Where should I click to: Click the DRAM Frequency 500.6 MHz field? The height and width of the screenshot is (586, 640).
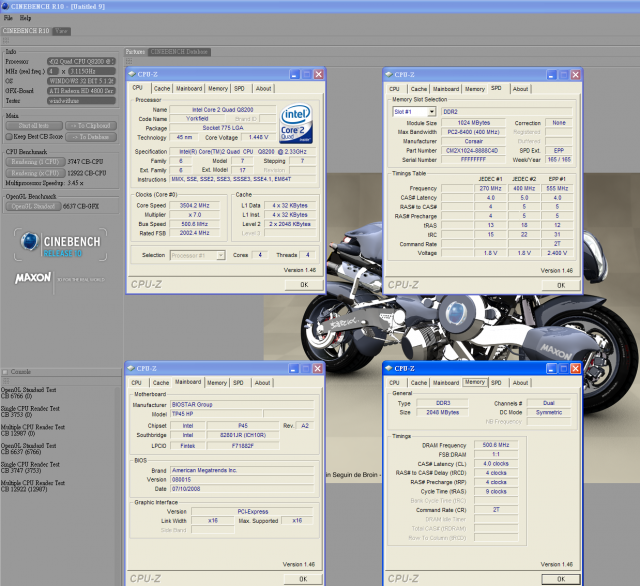pyautogui.click(x=496, y=445)
